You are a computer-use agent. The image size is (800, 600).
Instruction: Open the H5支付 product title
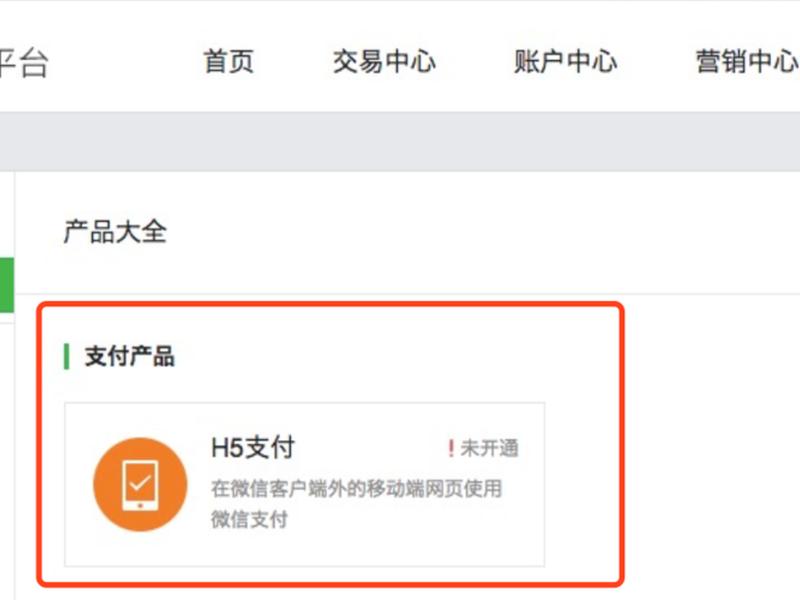click(253, 447)
